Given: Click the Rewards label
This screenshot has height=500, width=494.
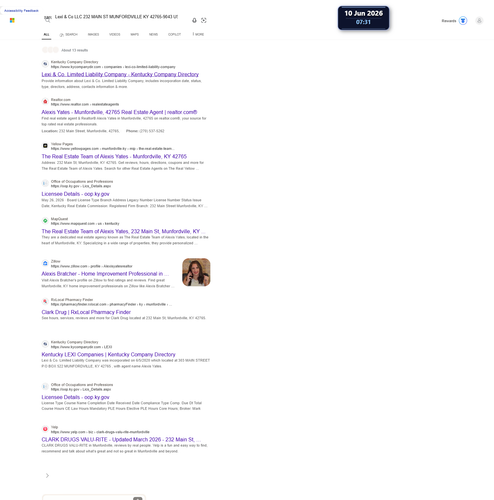Looking at the screenshot, I should tap(449, 21).
